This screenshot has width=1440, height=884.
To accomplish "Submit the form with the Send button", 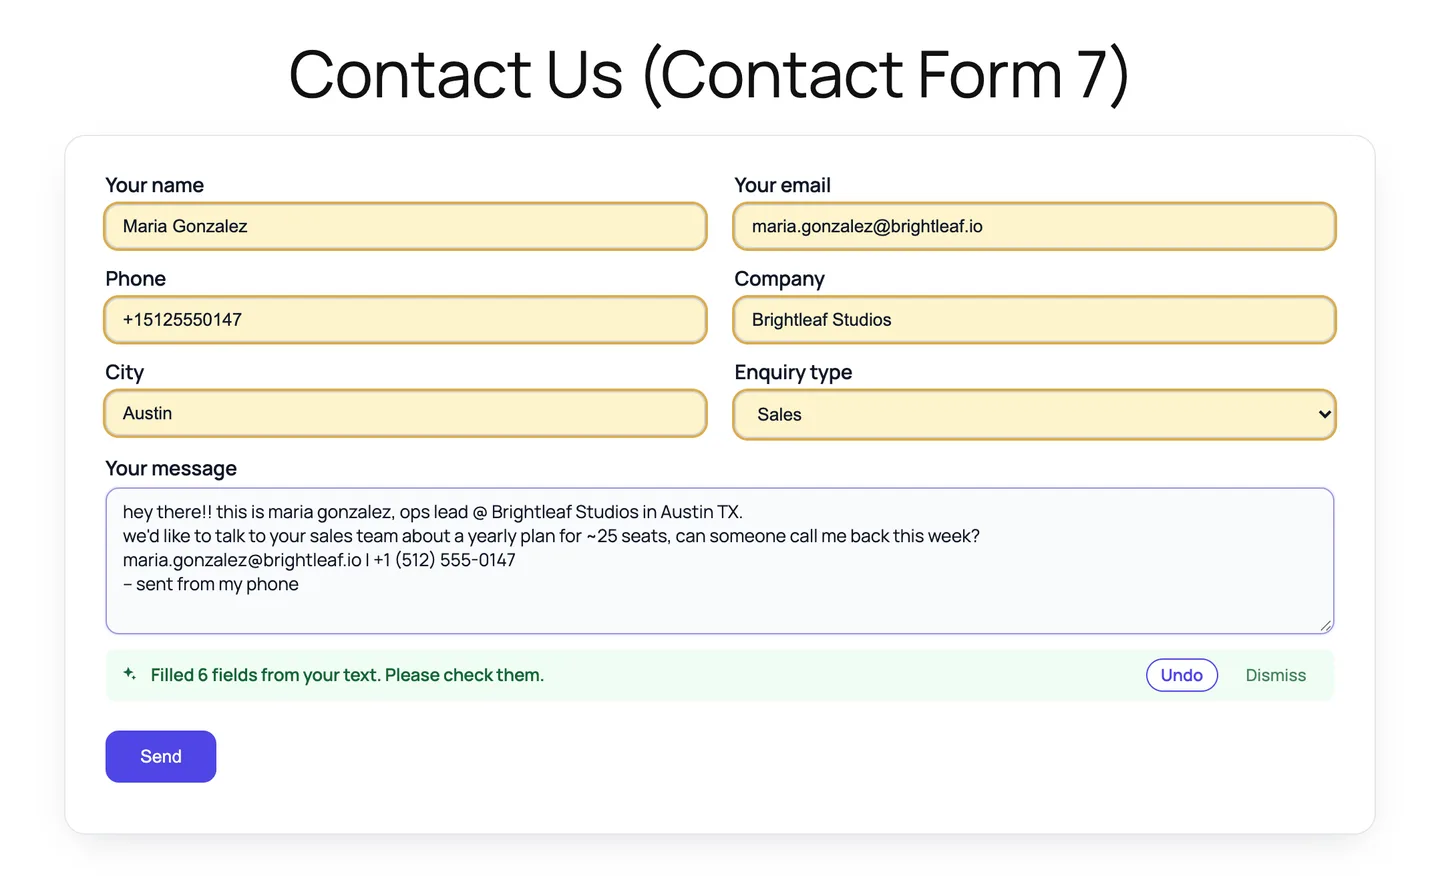I will tap(161, 756).
